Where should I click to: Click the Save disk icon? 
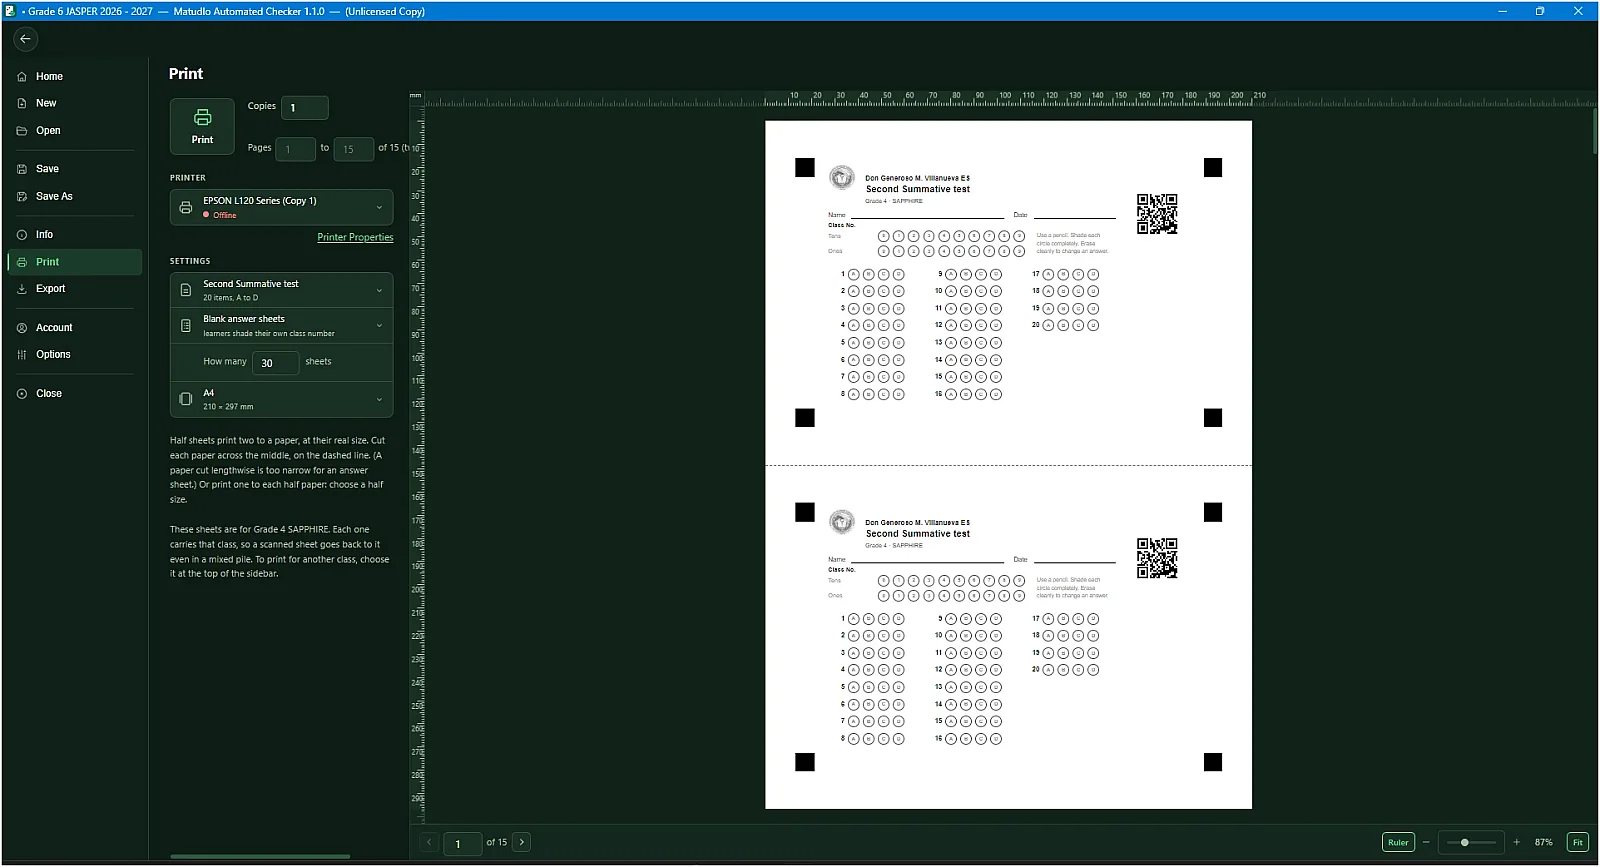click(x=22, y=169)
